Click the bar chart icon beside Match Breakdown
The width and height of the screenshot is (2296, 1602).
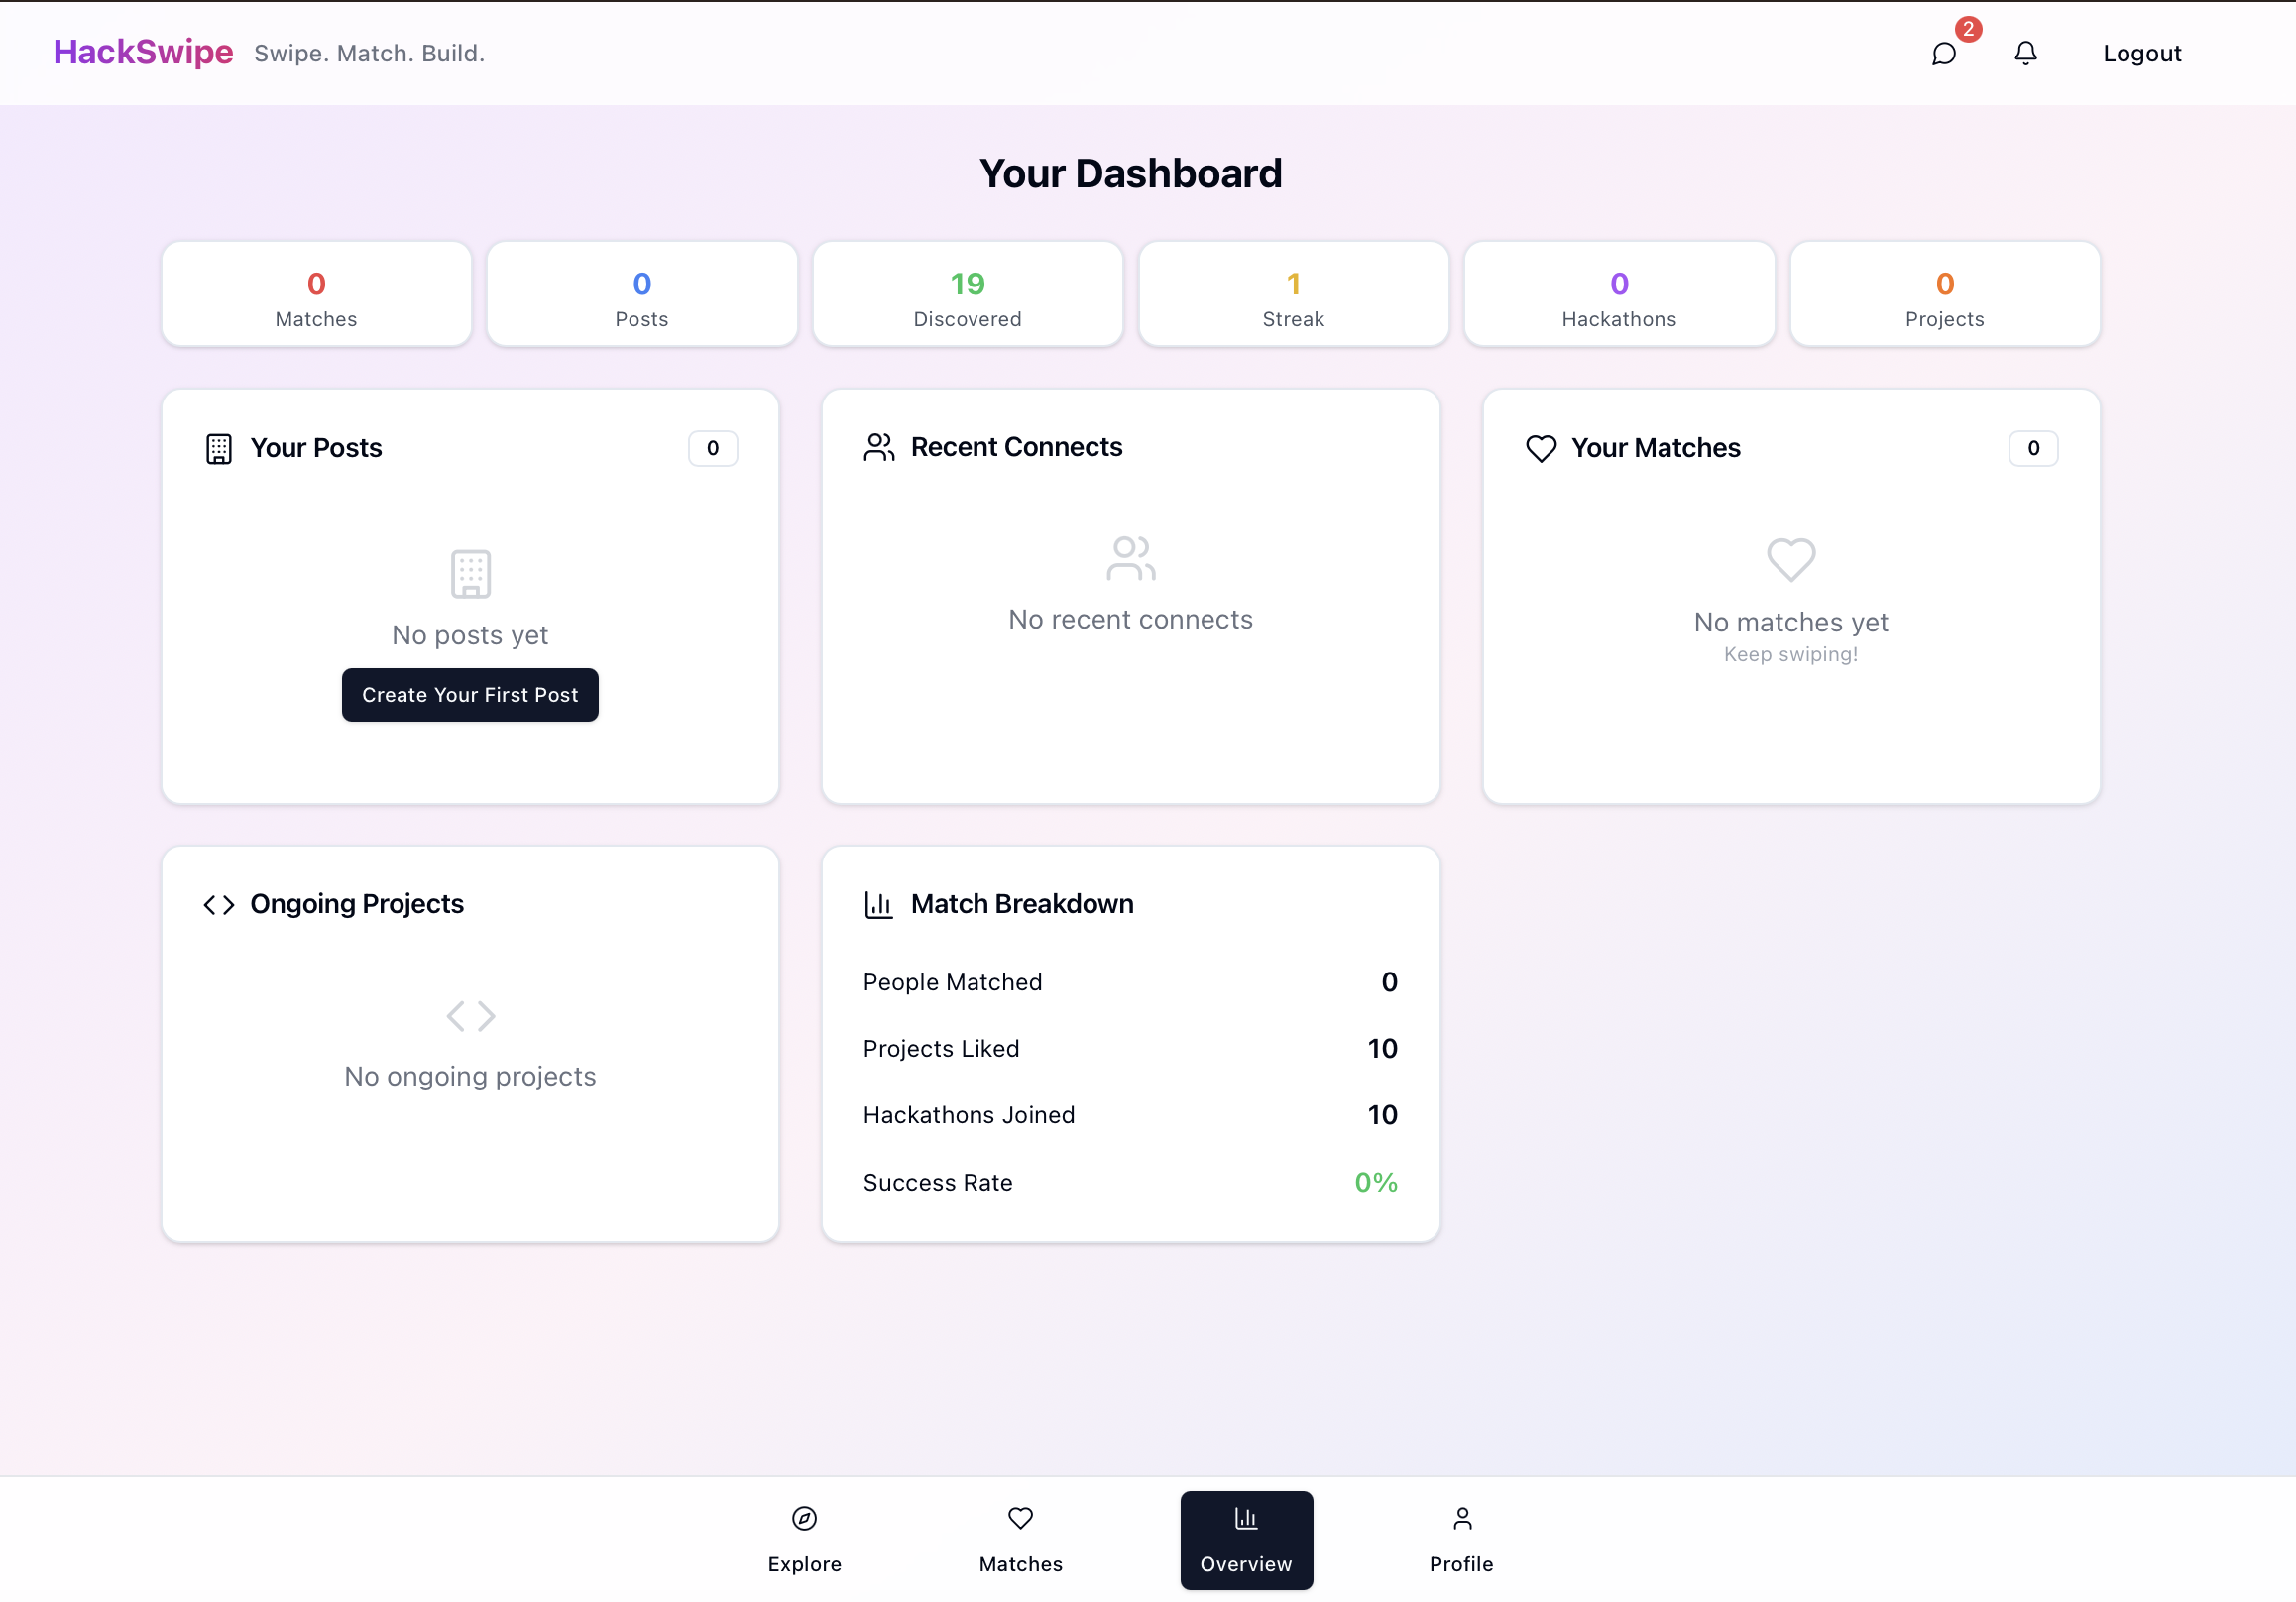click(x=878, y=905)
